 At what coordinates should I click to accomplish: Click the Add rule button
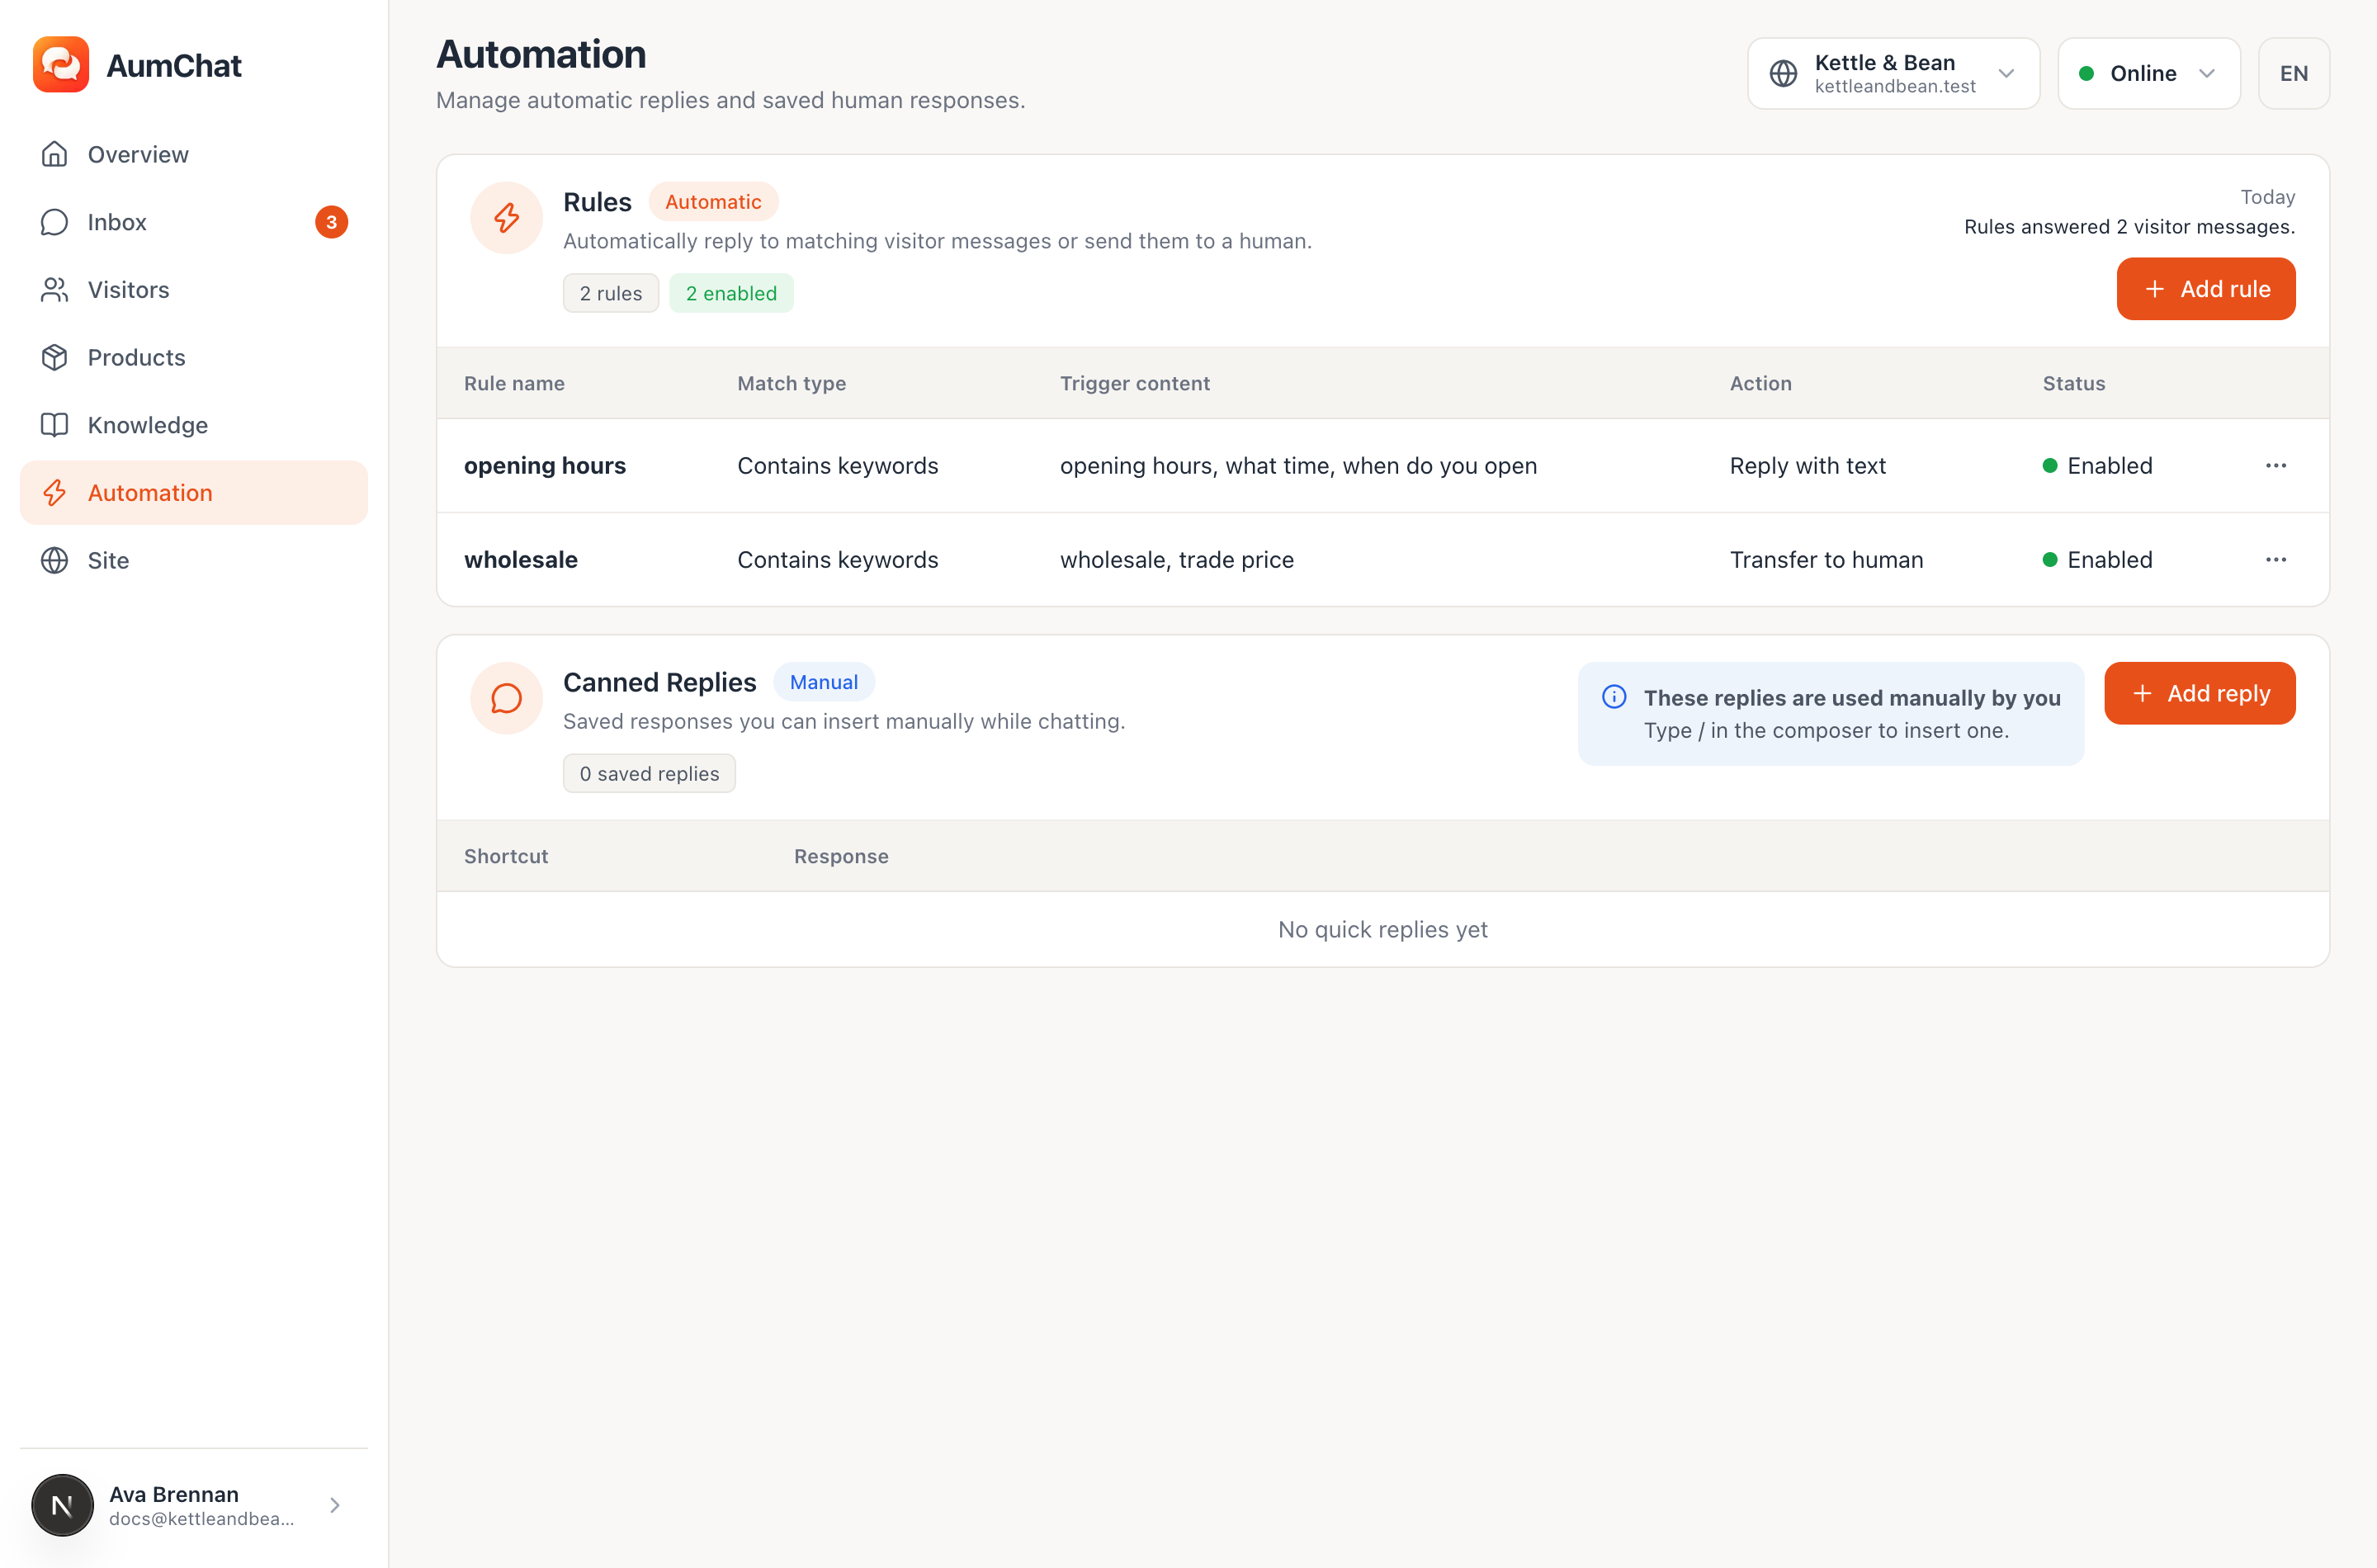coord(2205,289)
